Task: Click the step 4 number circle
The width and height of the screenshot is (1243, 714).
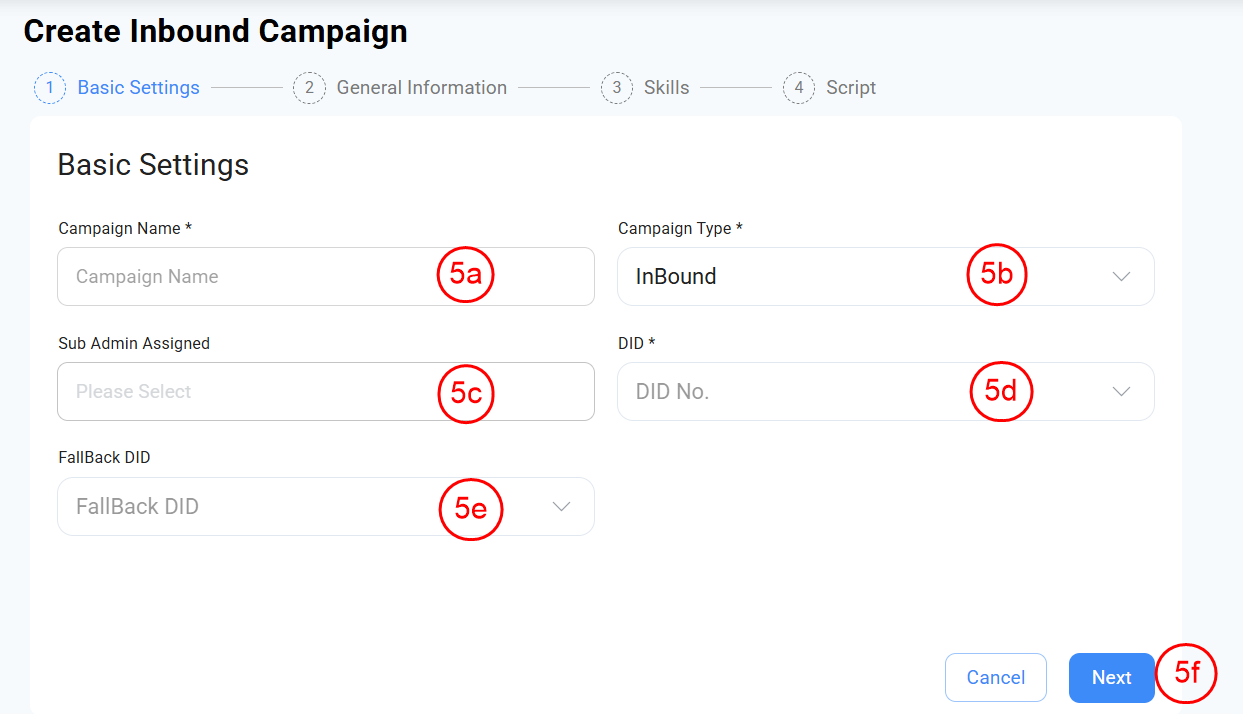Action: 799,88
